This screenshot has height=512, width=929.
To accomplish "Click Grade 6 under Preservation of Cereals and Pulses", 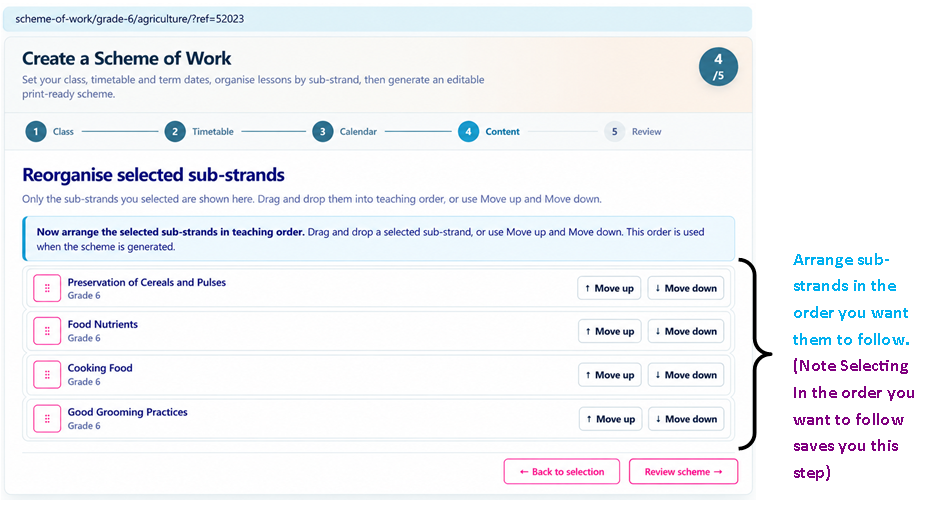I will 84,296.
